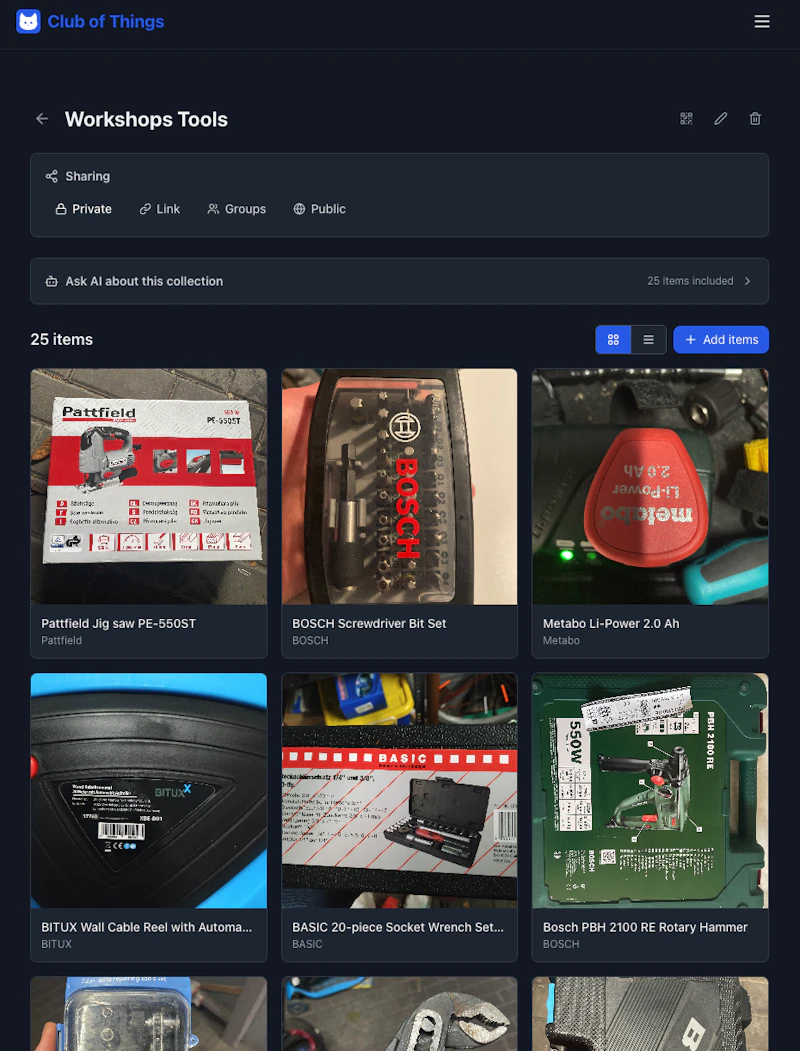800x1051 pixels.
Task: Go back using the left arrow
Action: tap(42, 119)
